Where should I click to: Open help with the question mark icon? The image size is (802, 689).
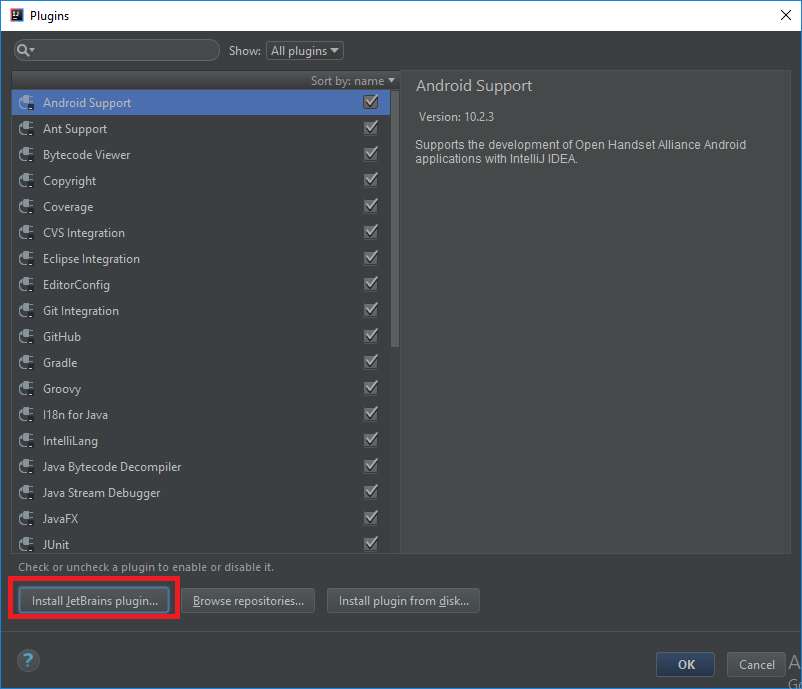point(28,660)
